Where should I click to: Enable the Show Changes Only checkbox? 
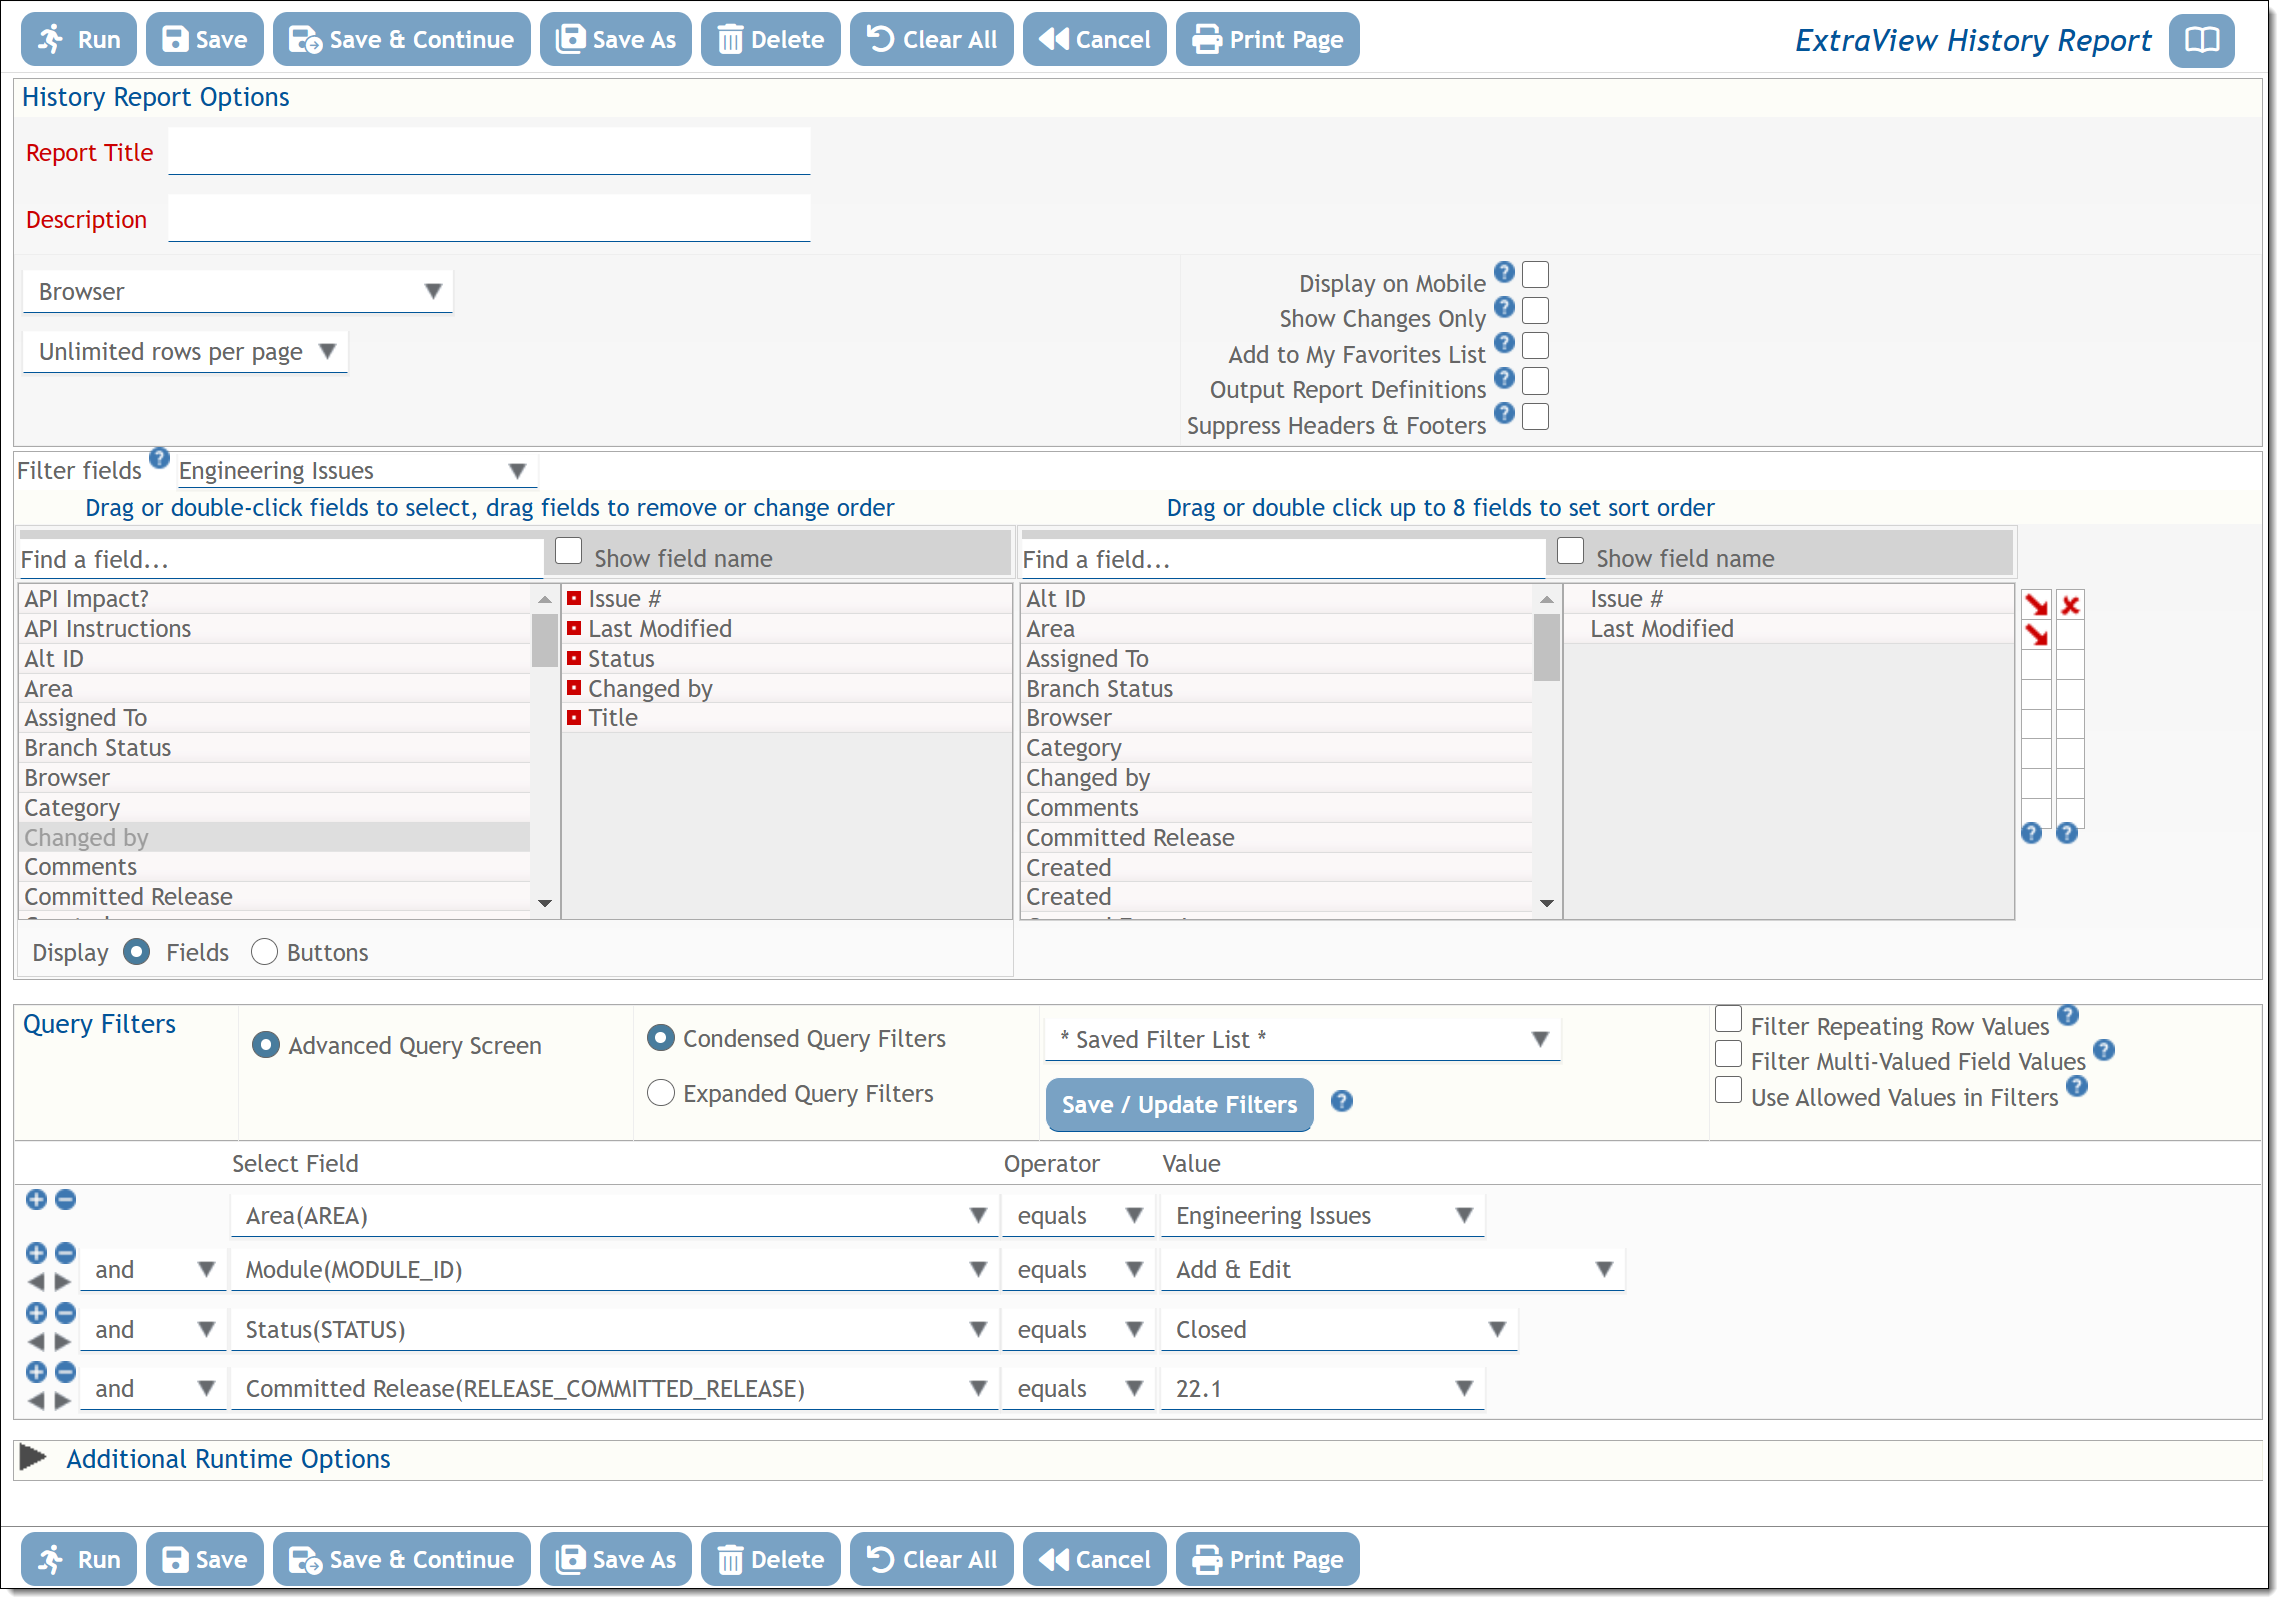point(1535,310)
